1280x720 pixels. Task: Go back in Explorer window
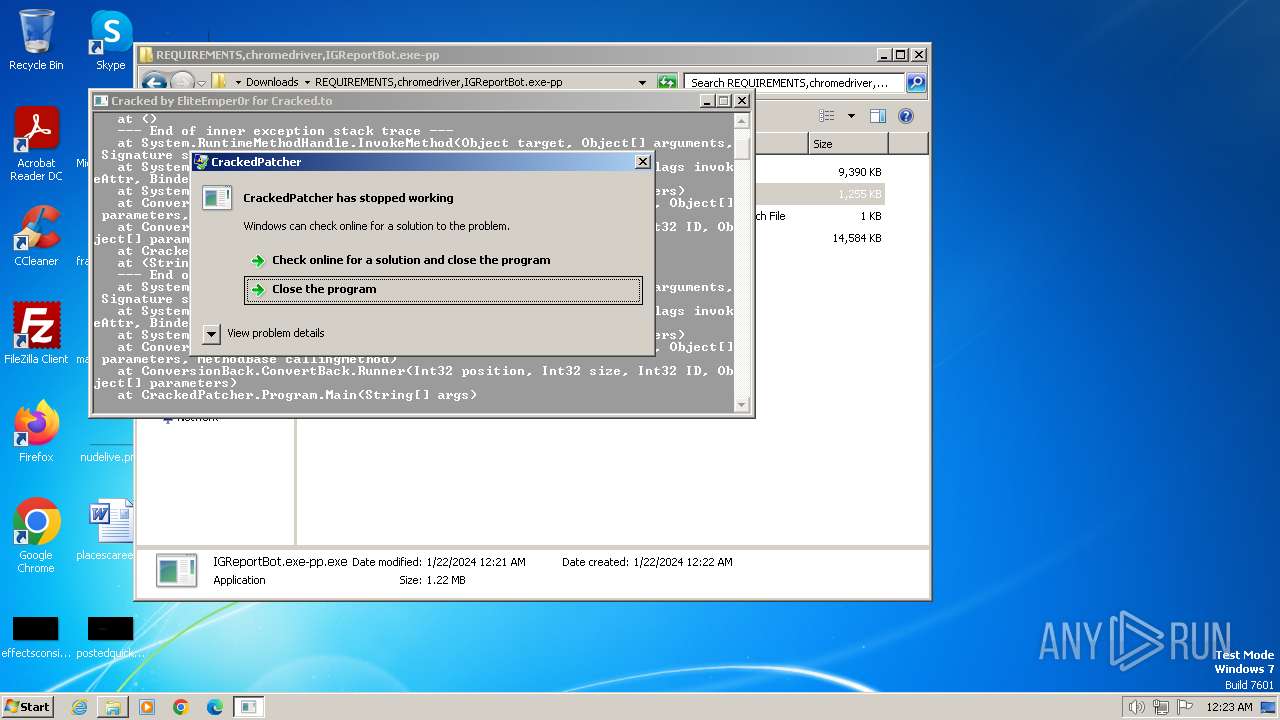tap(154, 83)
